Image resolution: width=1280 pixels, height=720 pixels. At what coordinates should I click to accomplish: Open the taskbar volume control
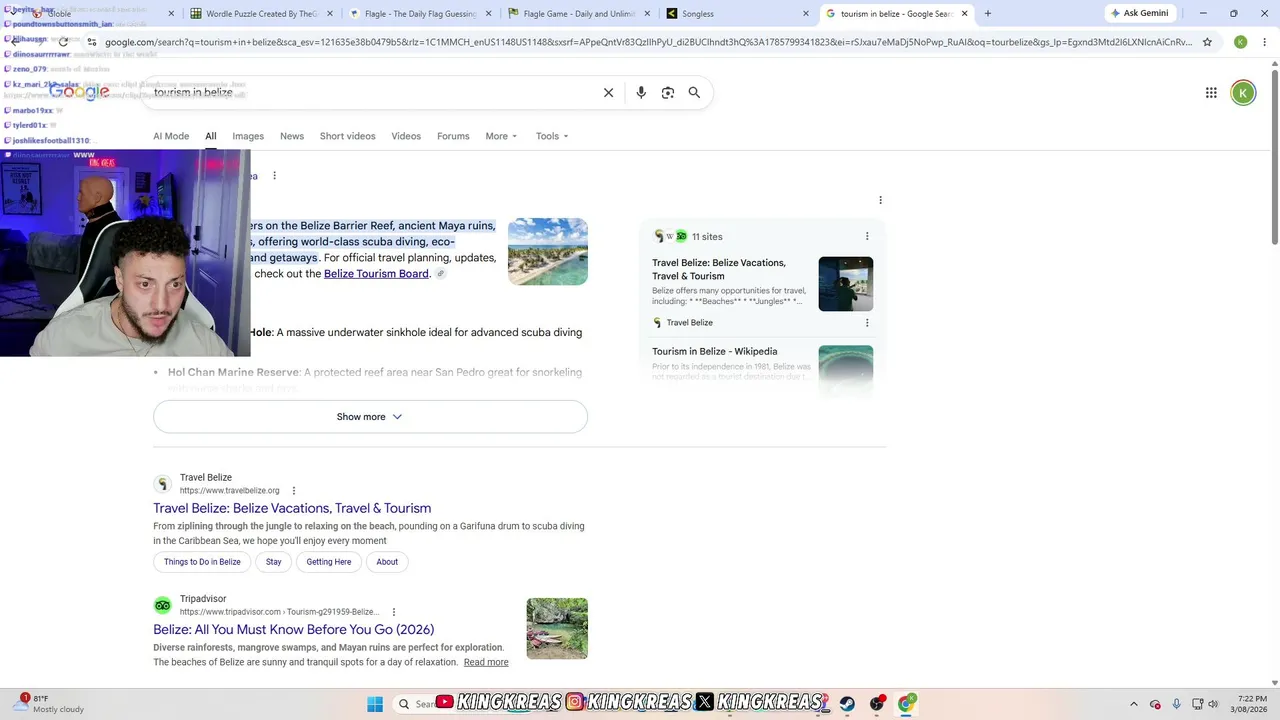tap(1212, 704)
